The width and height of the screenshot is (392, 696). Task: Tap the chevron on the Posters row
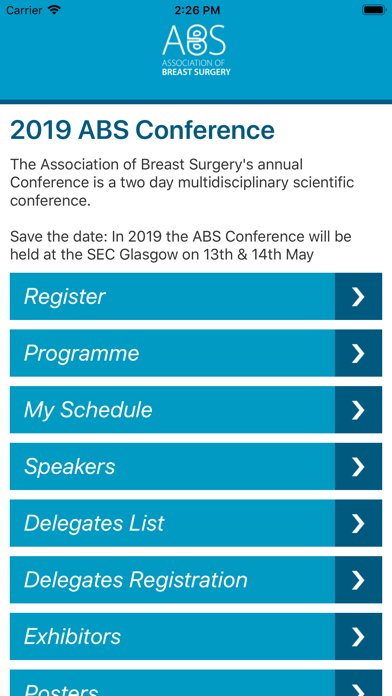tap(358, 683)
